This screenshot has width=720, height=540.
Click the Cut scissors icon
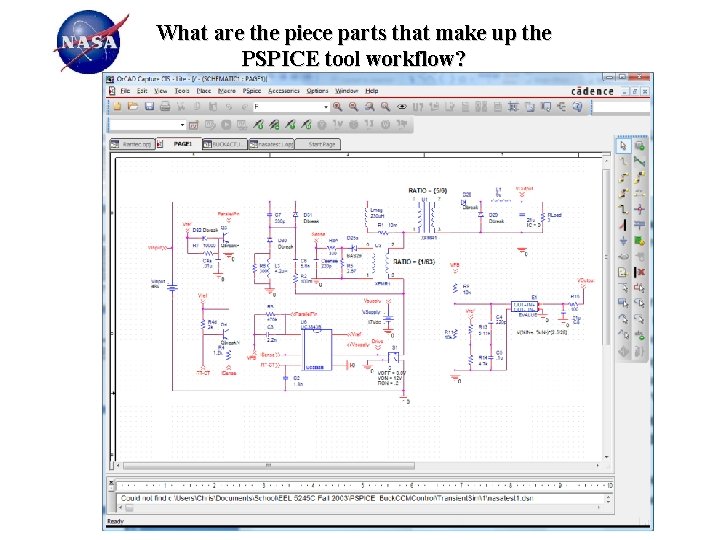[181, 107]
